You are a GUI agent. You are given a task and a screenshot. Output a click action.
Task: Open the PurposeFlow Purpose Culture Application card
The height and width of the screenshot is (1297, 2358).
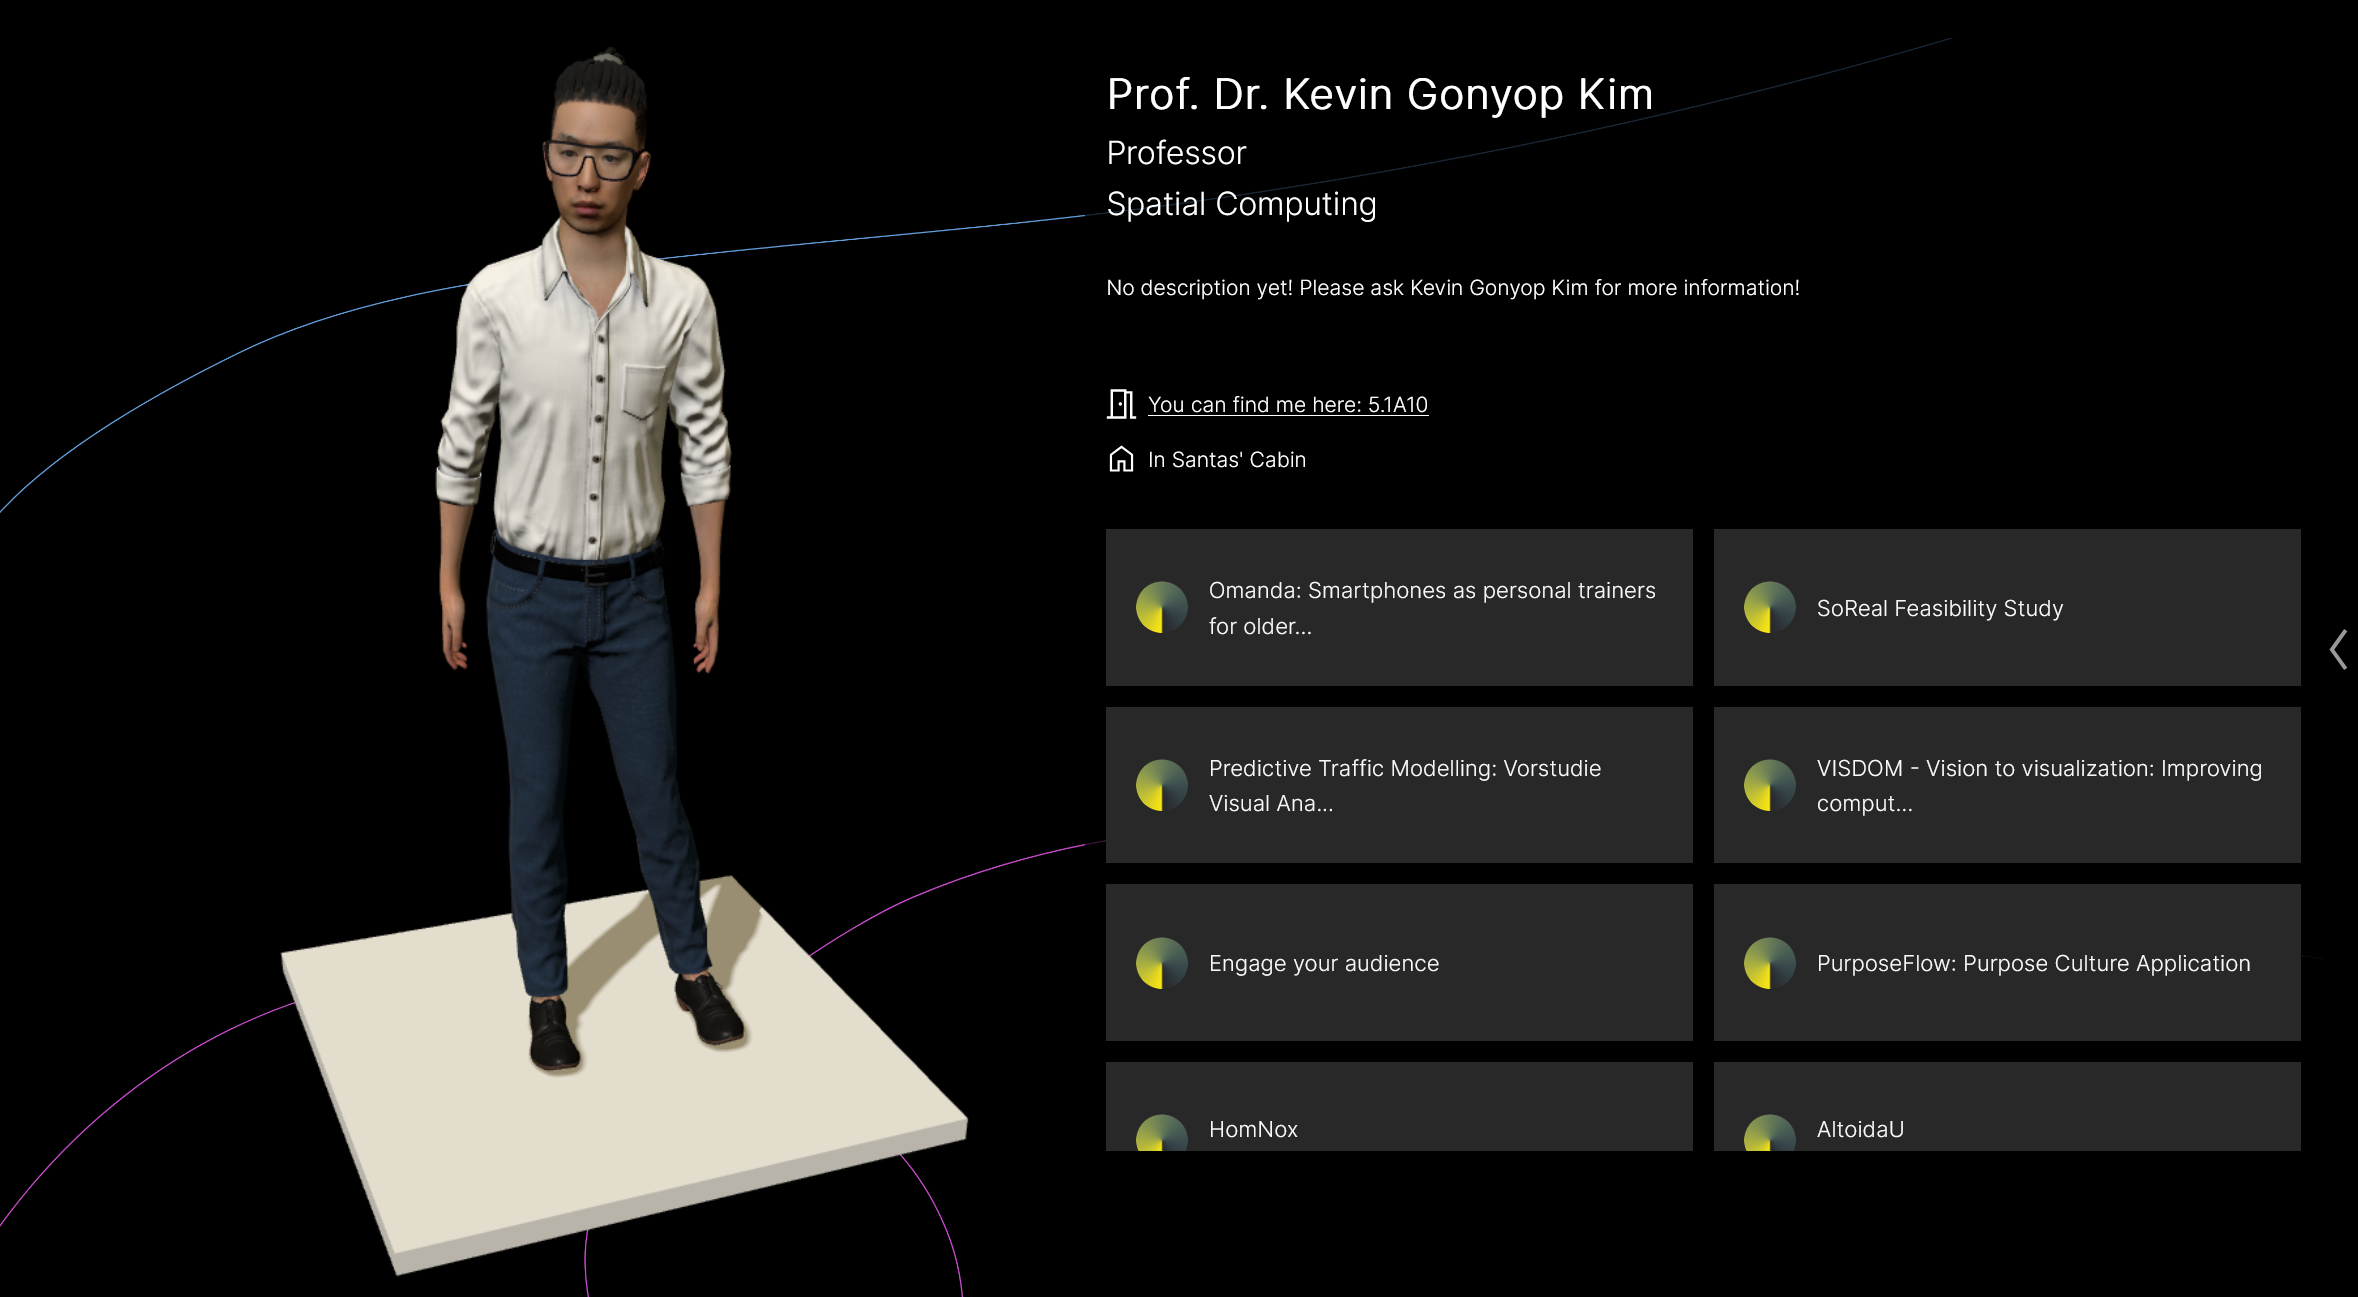2007,963
